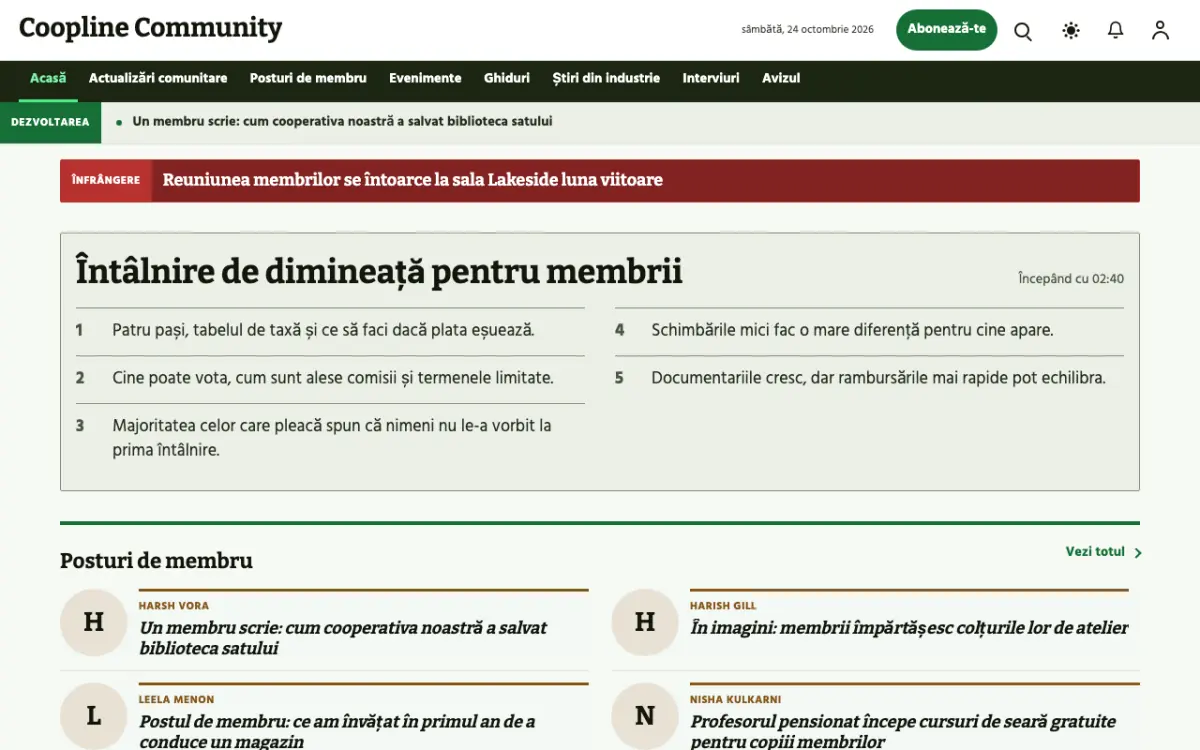Open În imagini colțurile de atelier post
The width and height of the screenshot is (1200, 750).
pyautogui.click(x=909, y=628)
